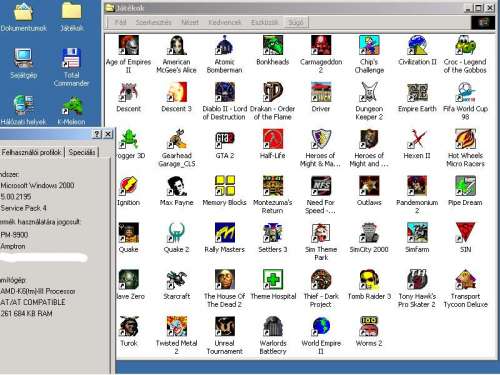Select the Fifa World Cup 98 icon
Image resolution: width=500 pixels, height=375 pixels.
pos(465,92)
